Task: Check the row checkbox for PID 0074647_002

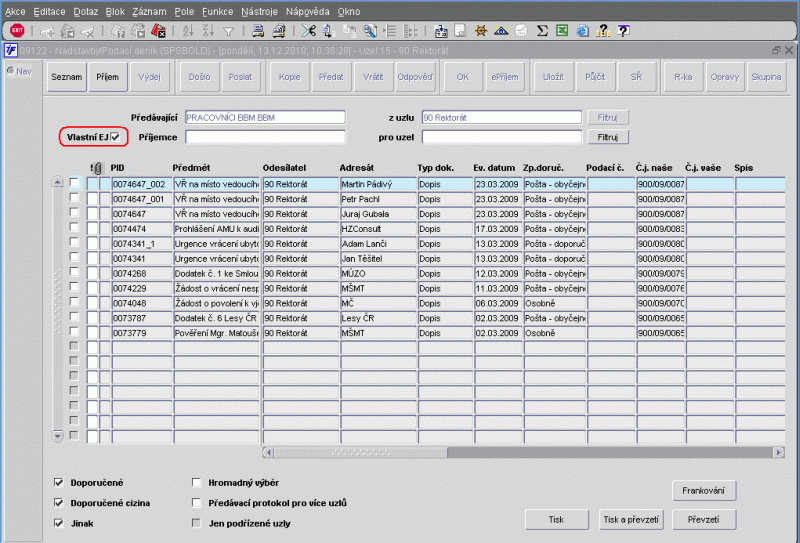Action: pos(74,183)
